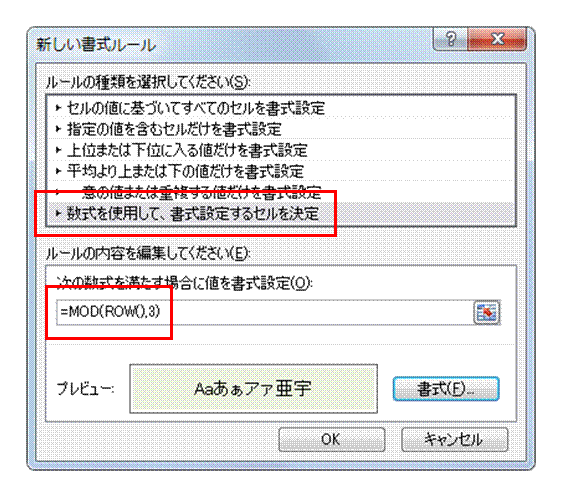Click the 次の数式を満たす場合に値を書式設定(O) label

[x=184, y=283]
